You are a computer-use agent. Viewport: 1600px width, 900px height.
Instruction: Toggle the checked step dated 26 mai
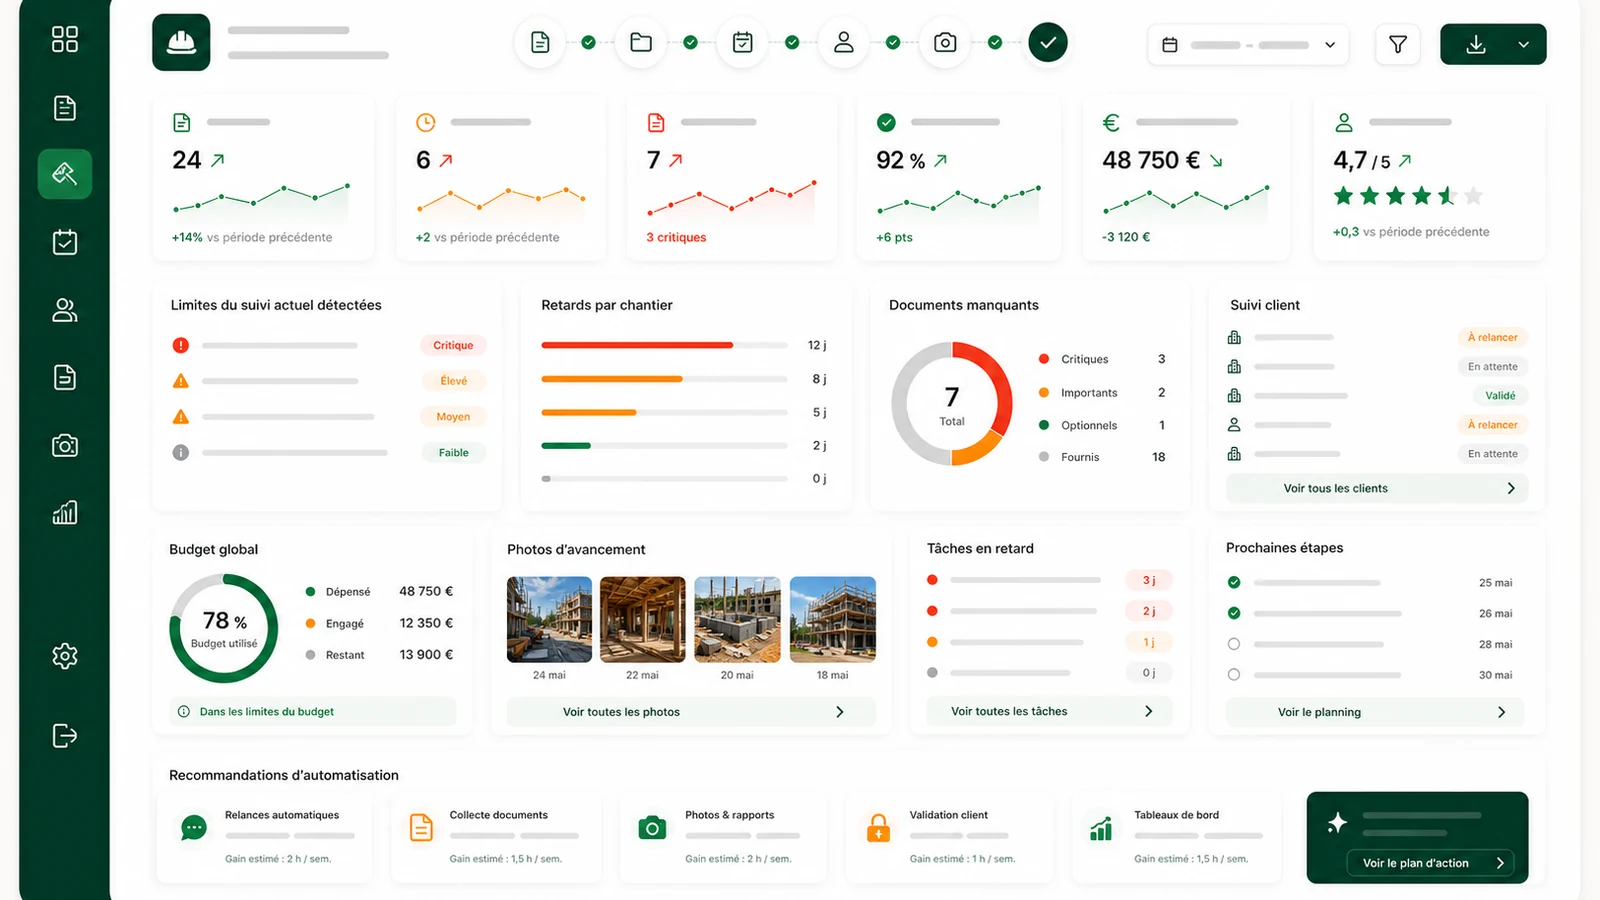point(1234,613)
